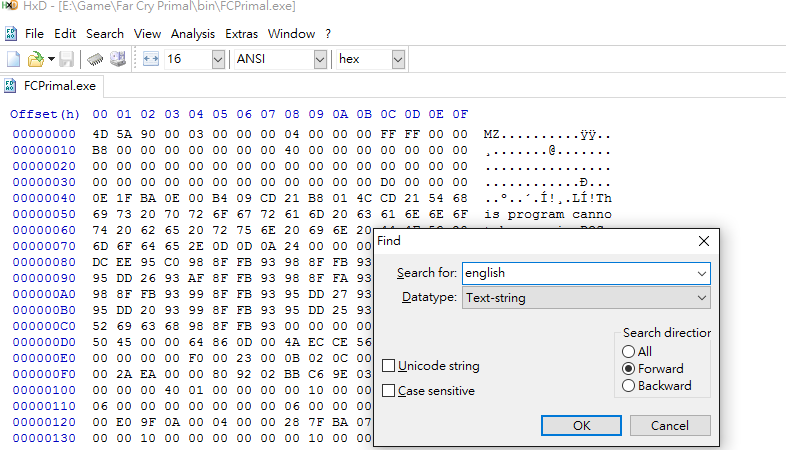
Task: Click the Offset(h) column header
Action: (45, 114)
